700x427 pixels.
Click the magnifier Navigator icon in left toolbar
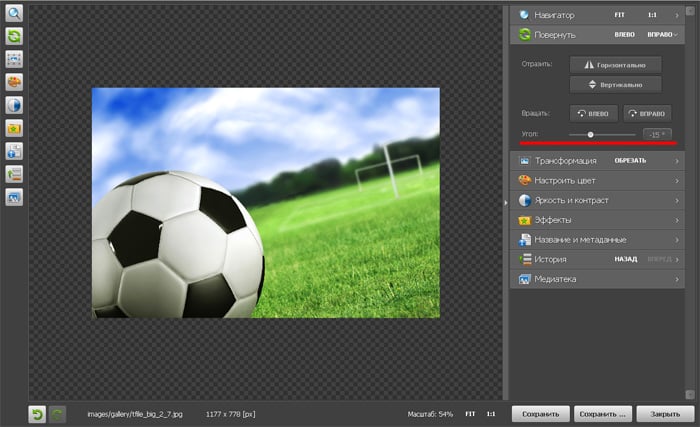14,14
